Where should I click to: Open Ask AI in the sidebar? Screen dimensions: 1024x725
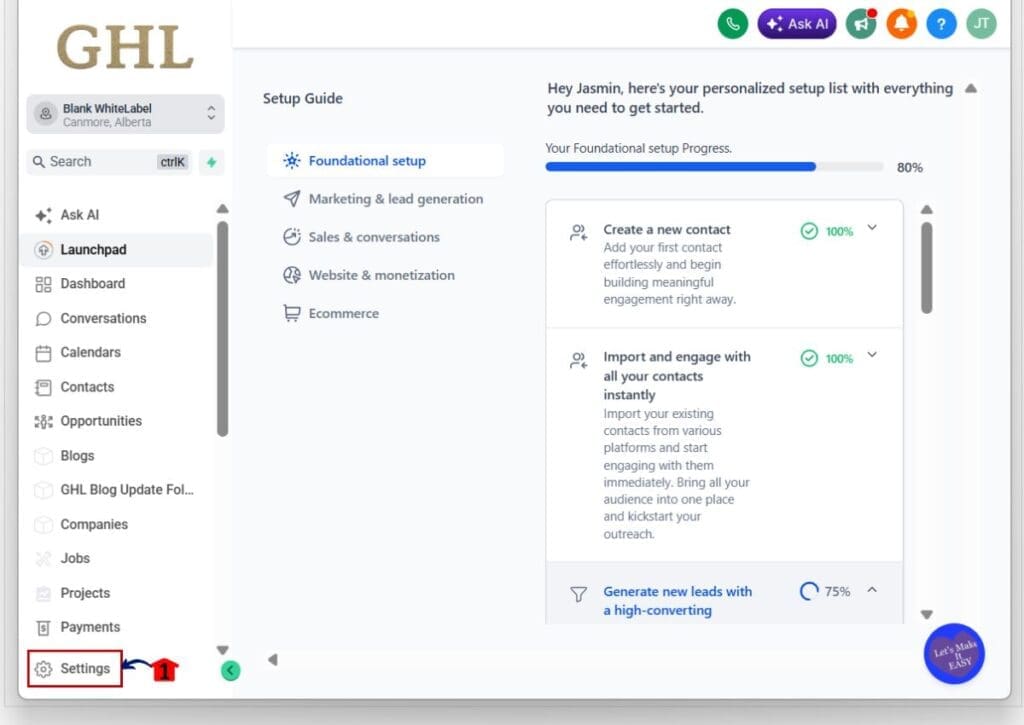point(116,215)
